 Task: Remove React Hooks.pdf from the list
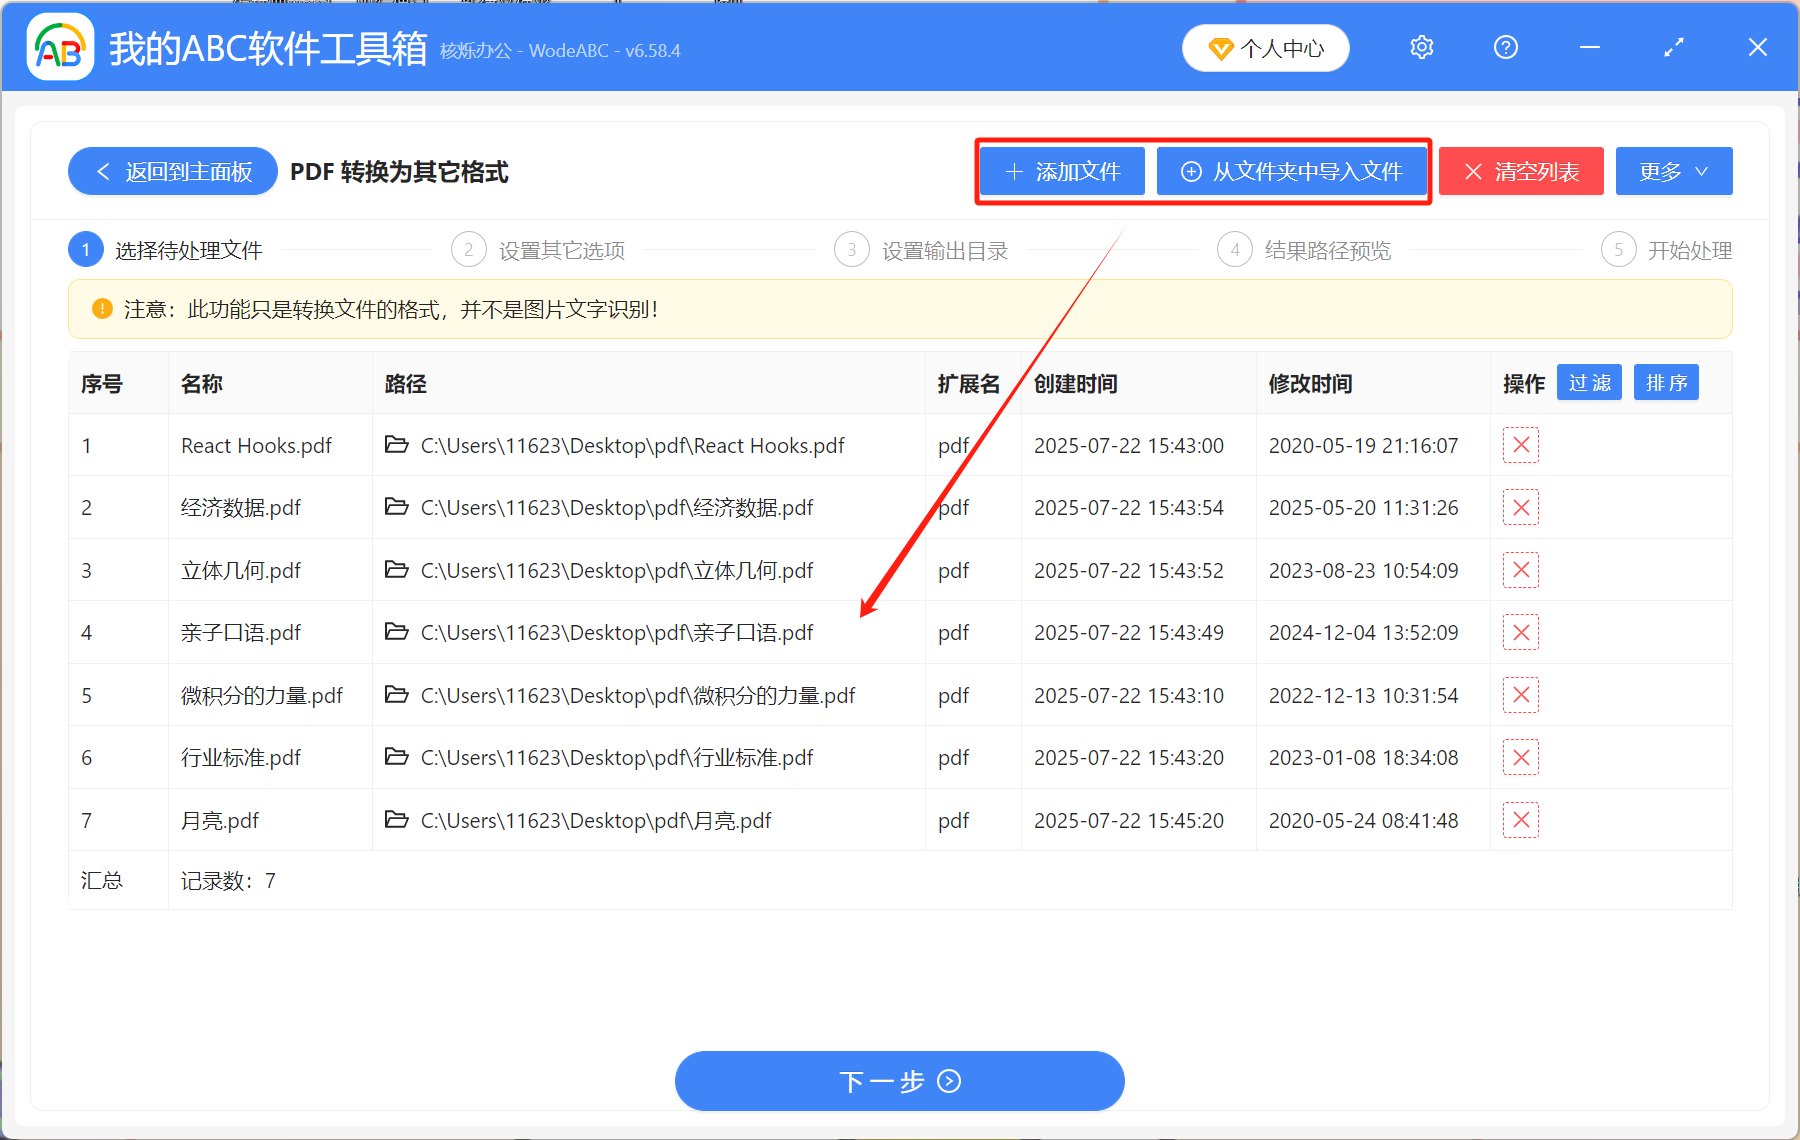(1521, 445)
